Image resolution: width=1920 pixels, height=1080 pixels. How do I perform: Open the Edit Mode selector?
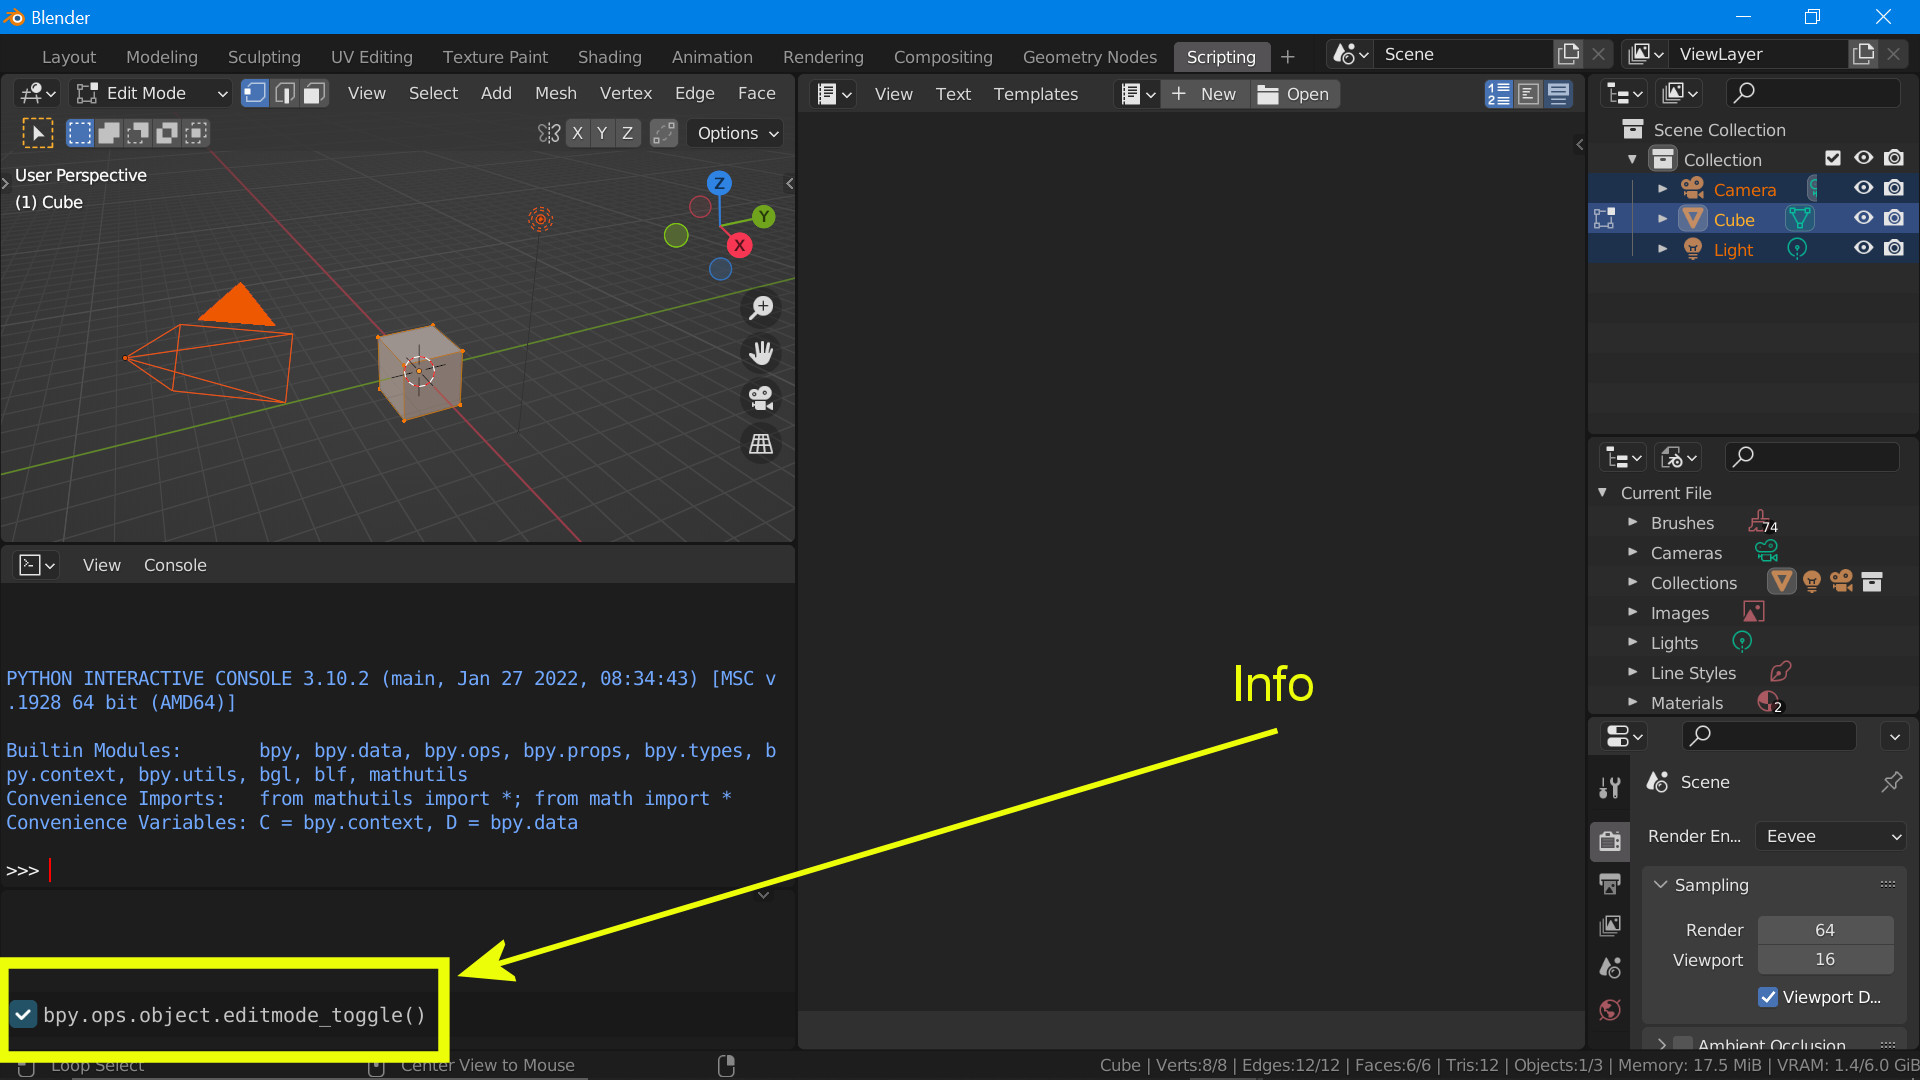149,93
